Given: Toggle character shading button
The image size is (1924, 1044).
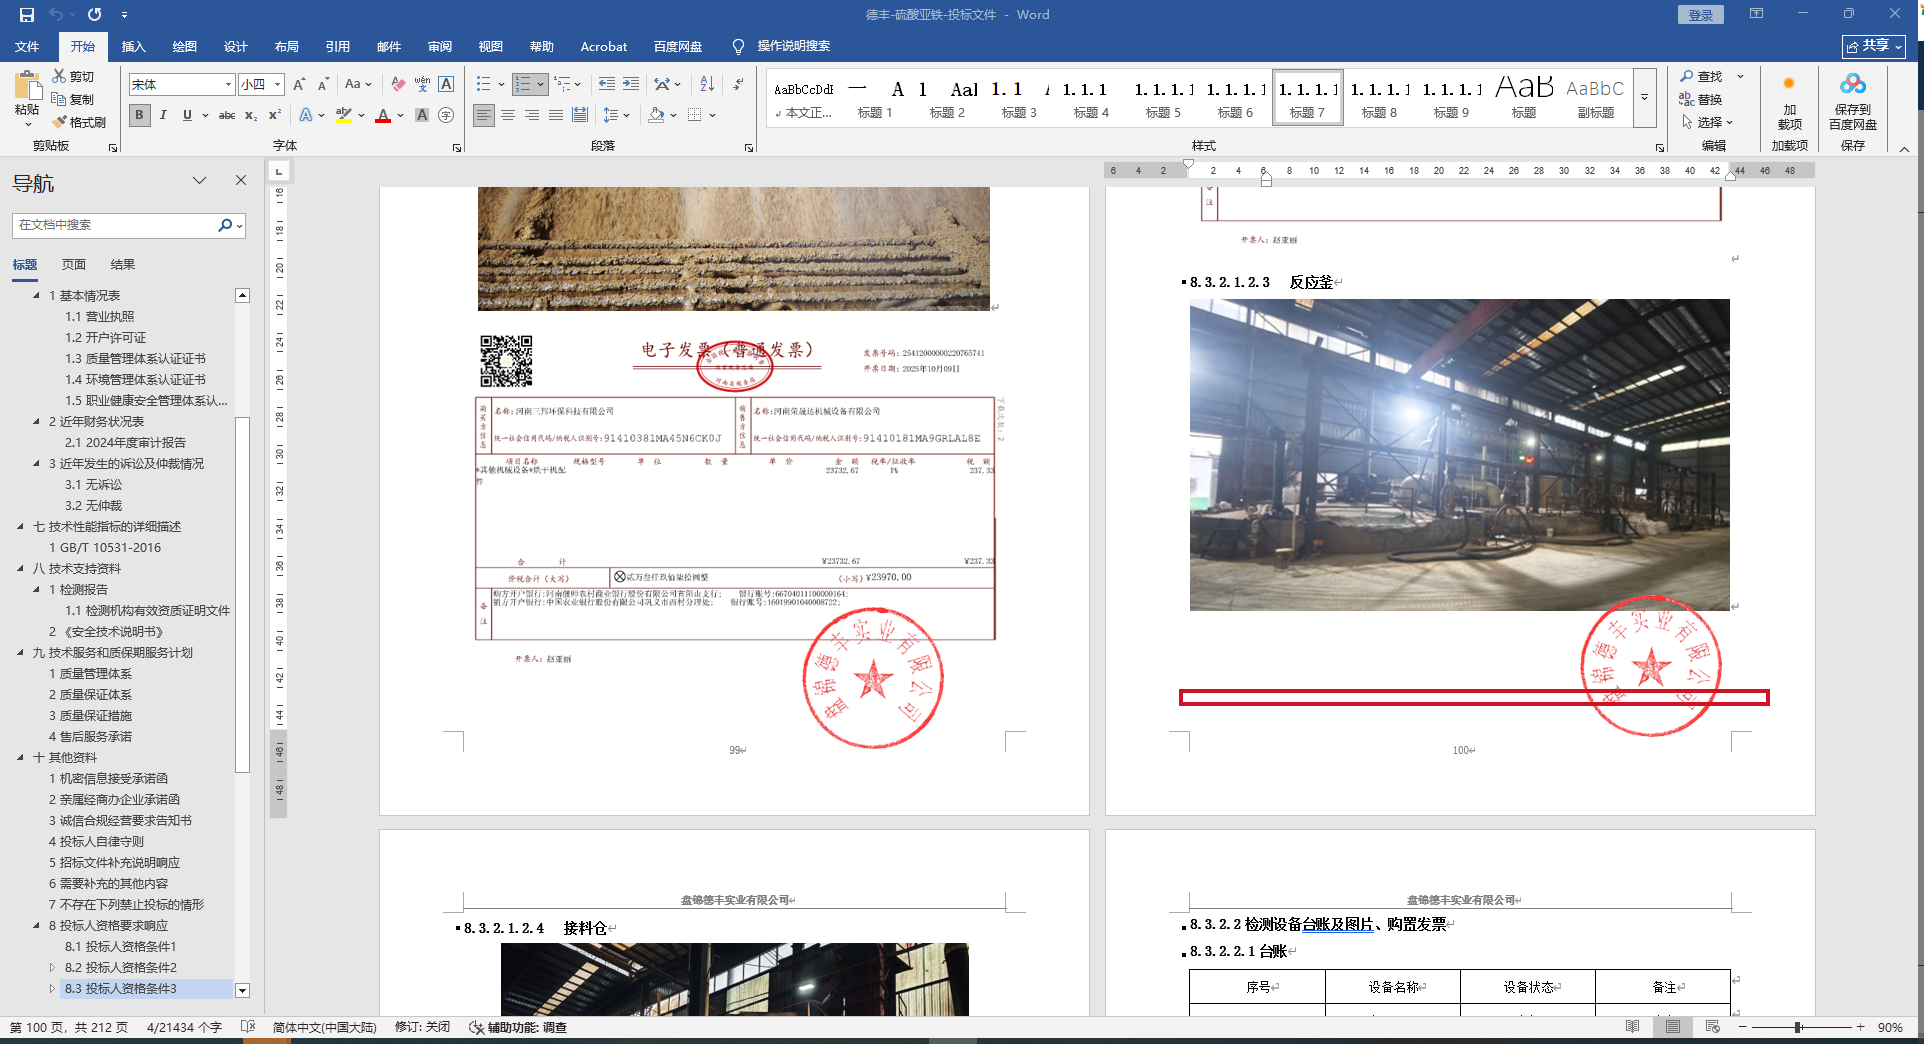Looking at the screenshot, I should 422,115.
